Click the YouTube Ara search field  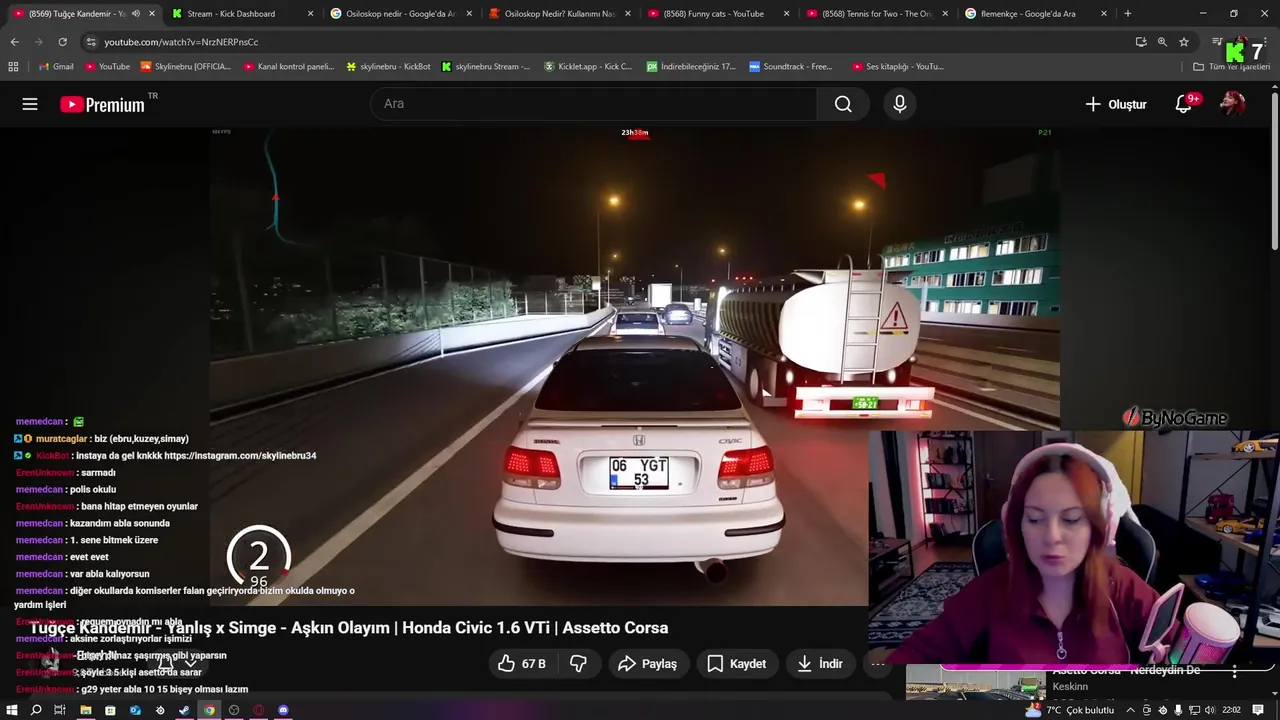pos(594,104)
